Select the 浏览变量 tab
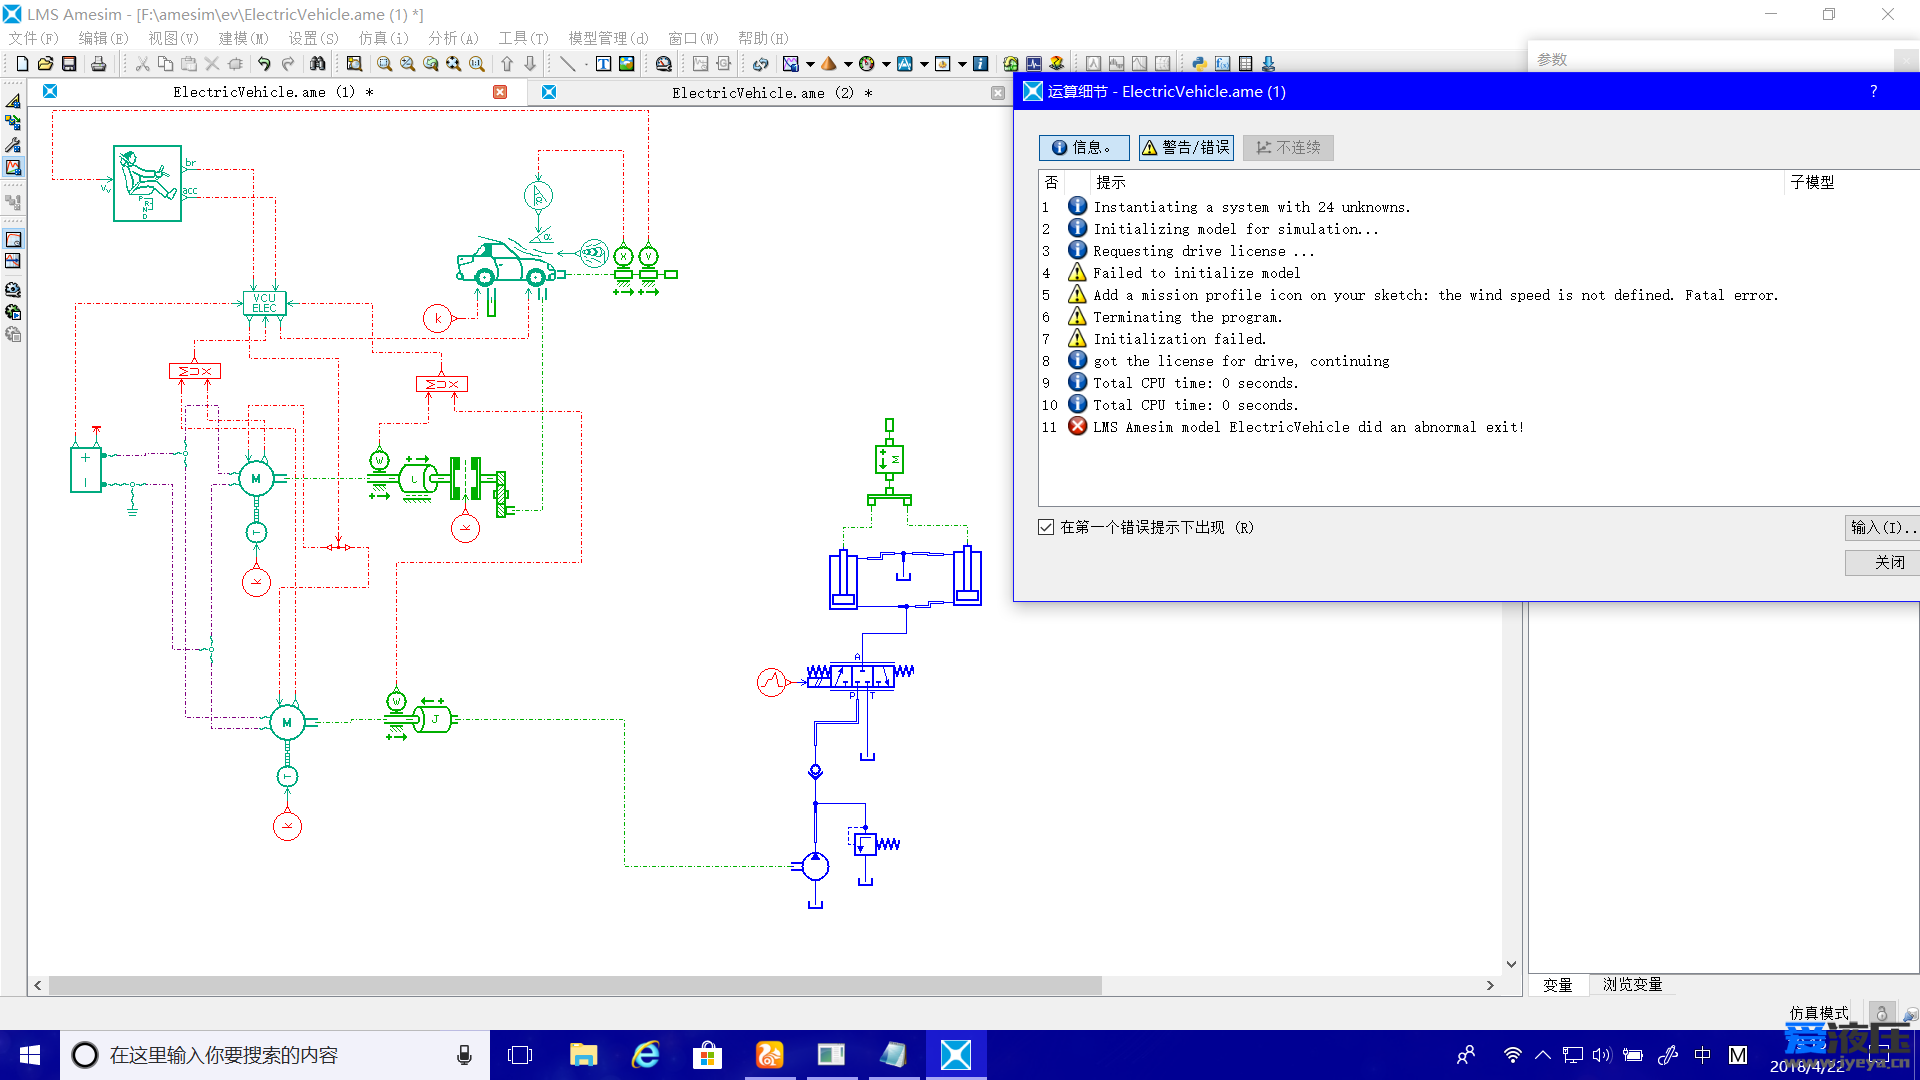 pos(1632,985)
